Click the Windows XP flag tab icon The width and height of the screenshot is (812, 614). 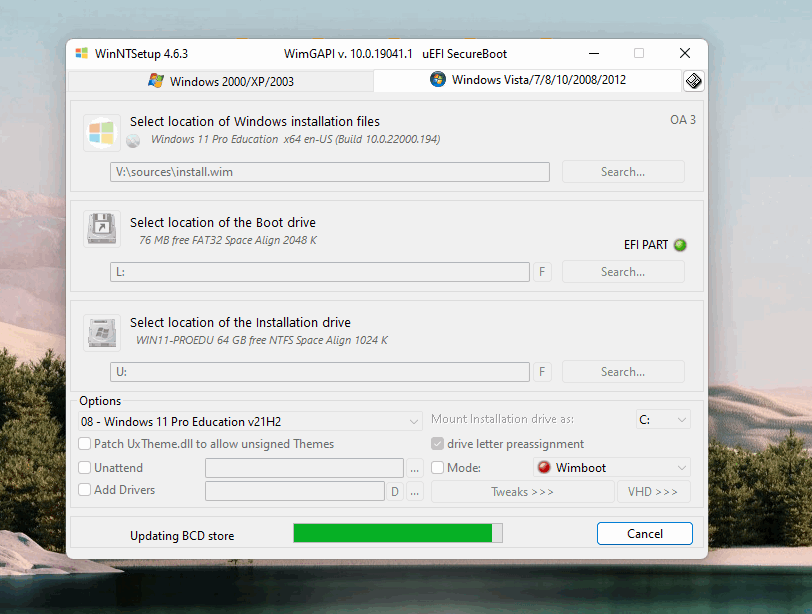point(156,81)
